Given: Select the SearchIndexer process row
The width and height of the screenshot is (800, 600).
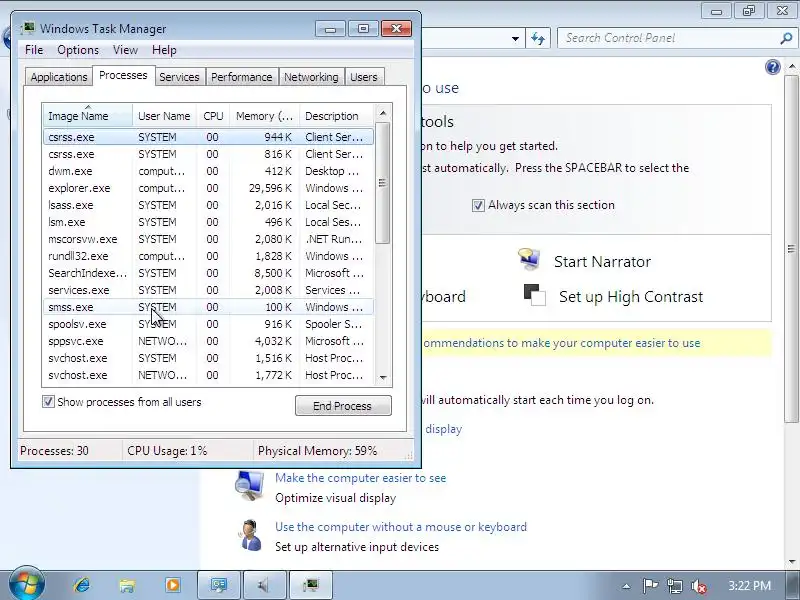Looking at the screenshot, I should click(208, 273).
